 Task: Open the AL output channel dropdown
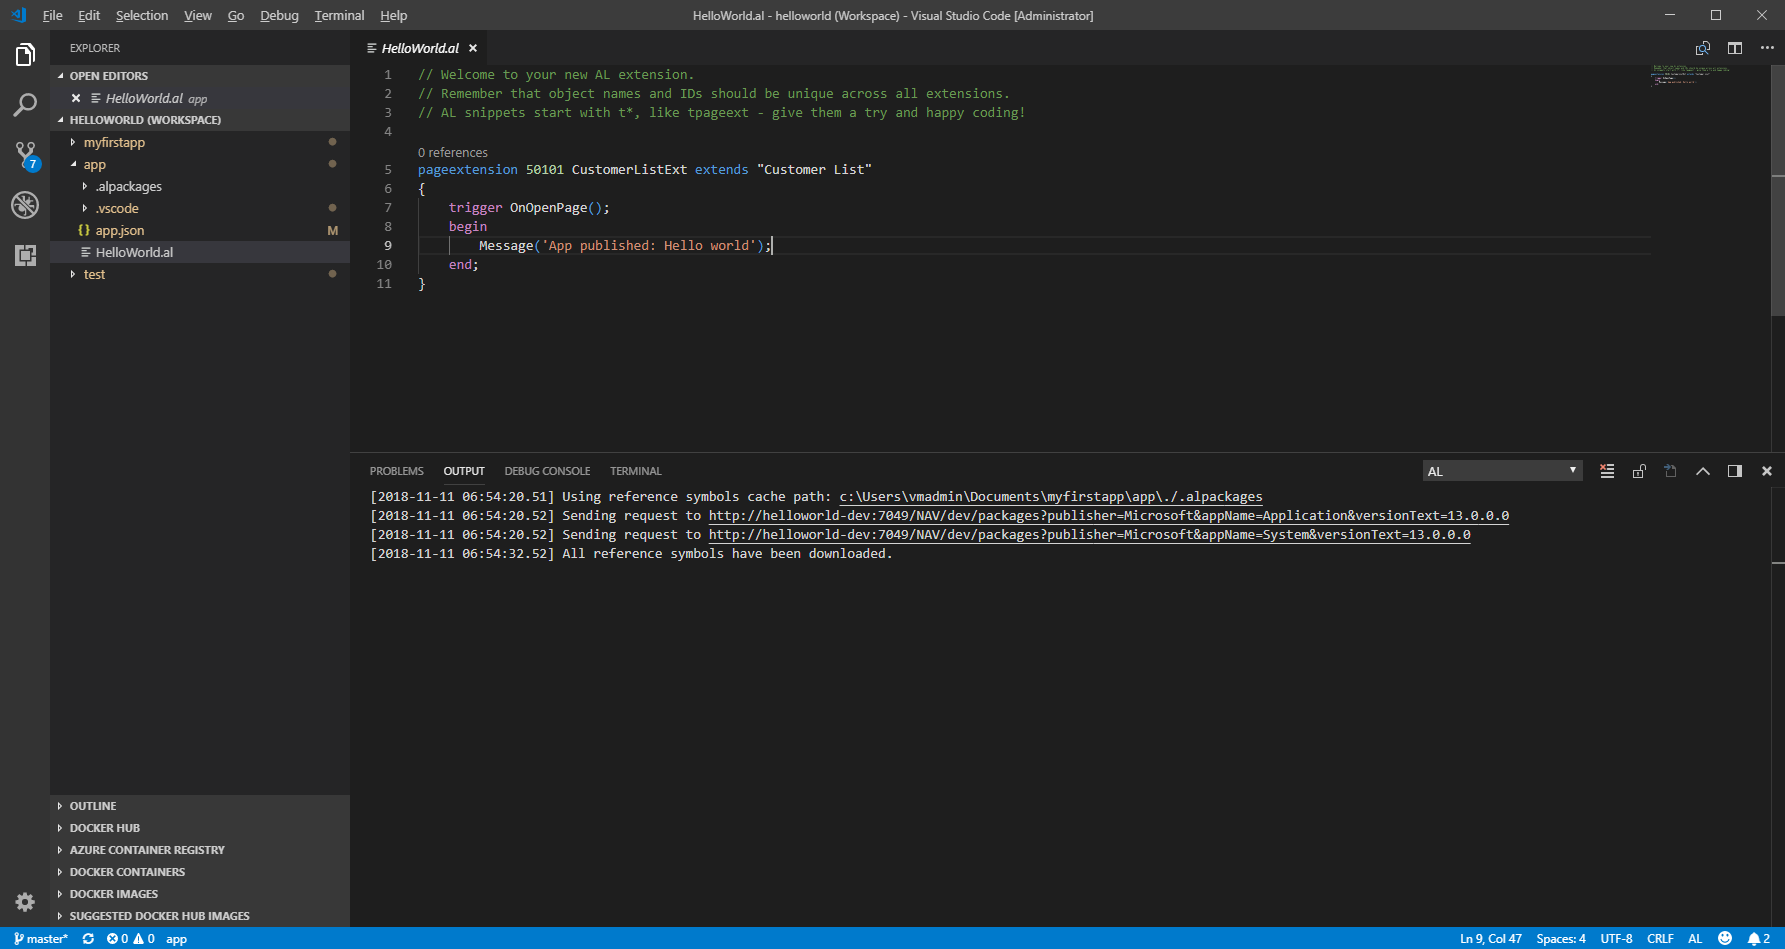tap(1502, 471)
